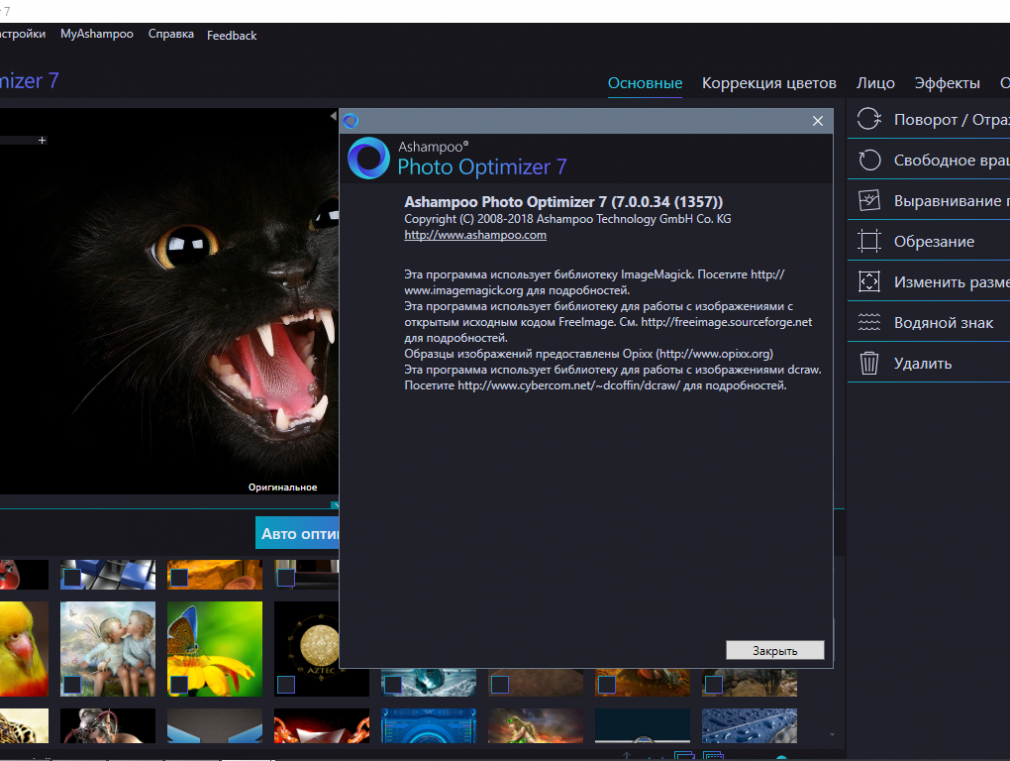Open the Feedback menu
The width and height of the screenshot is (1010, 761).
(231, 35)
